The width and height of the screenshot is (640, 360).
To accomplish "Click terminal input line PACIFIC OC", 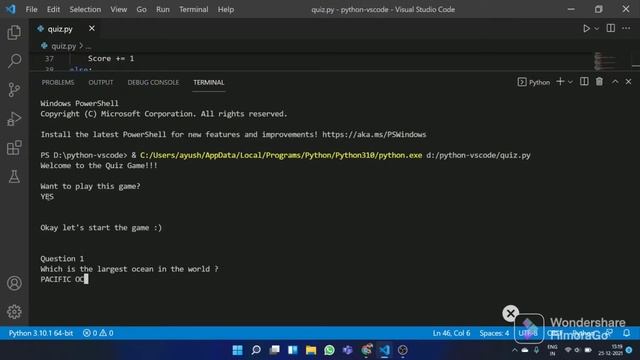I will click(x=64, y=279).
